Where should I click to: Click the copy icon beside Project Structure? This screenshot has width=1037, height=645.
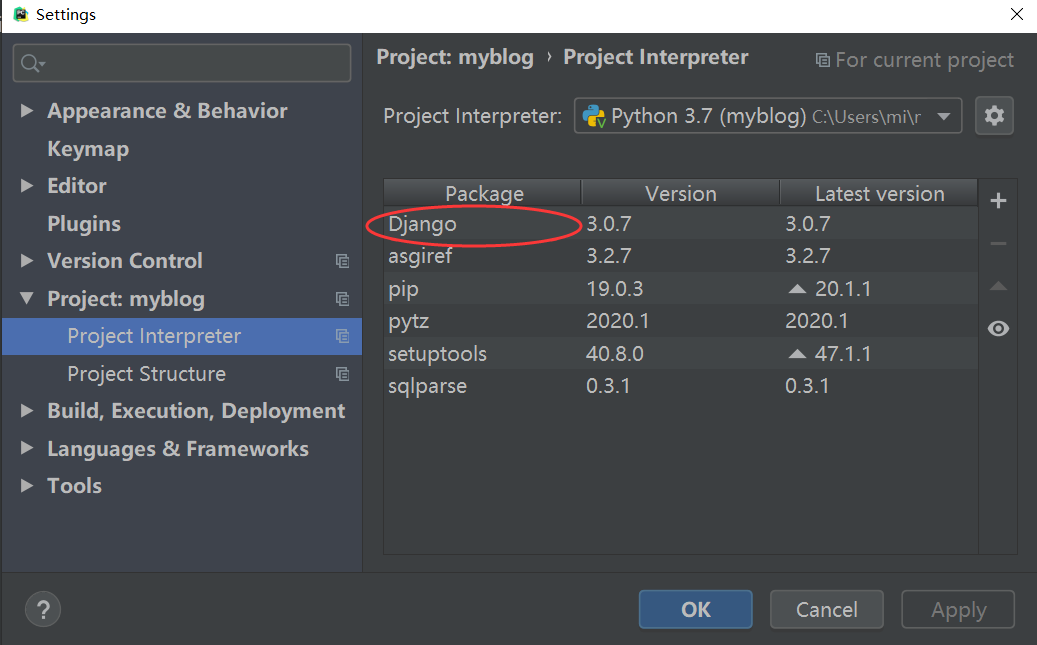(x=343, y=374)
